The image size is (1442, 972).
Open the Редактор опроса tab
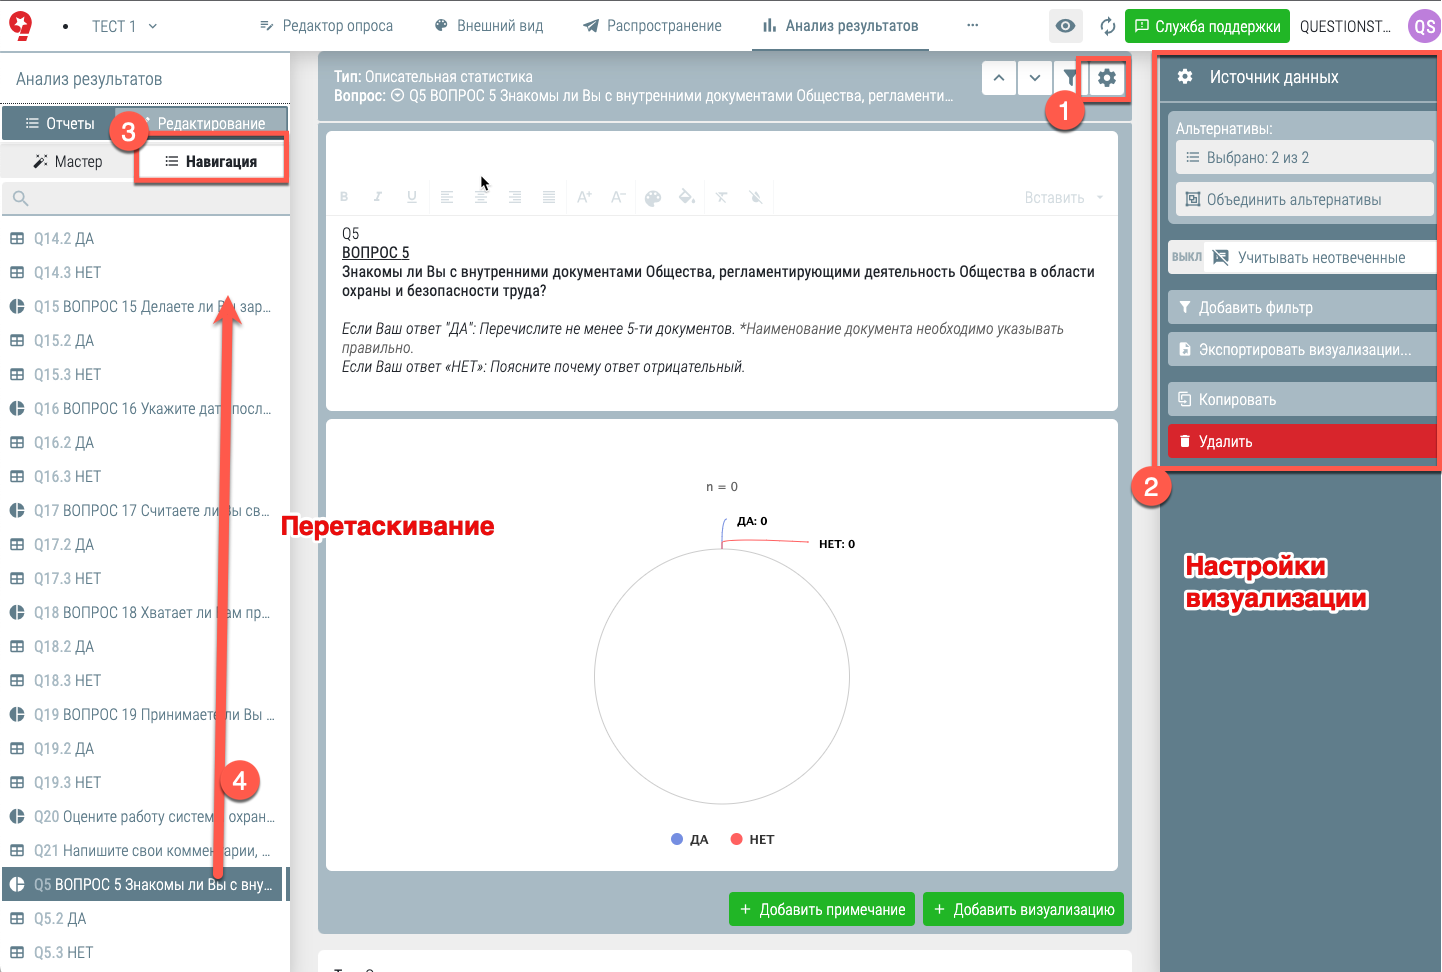[326, 26]
